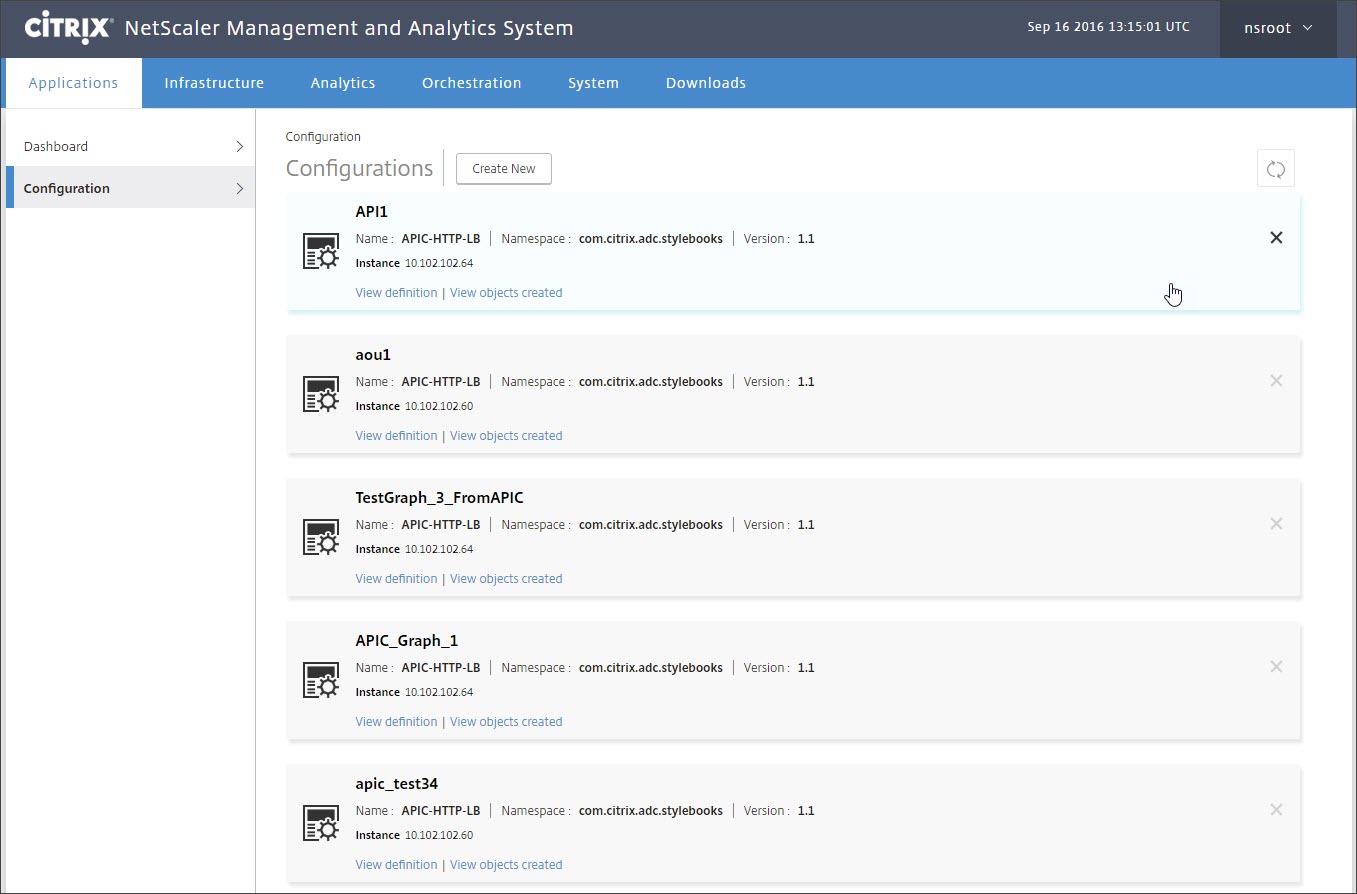
Task: Open the System tab
Action: point(593,83)
